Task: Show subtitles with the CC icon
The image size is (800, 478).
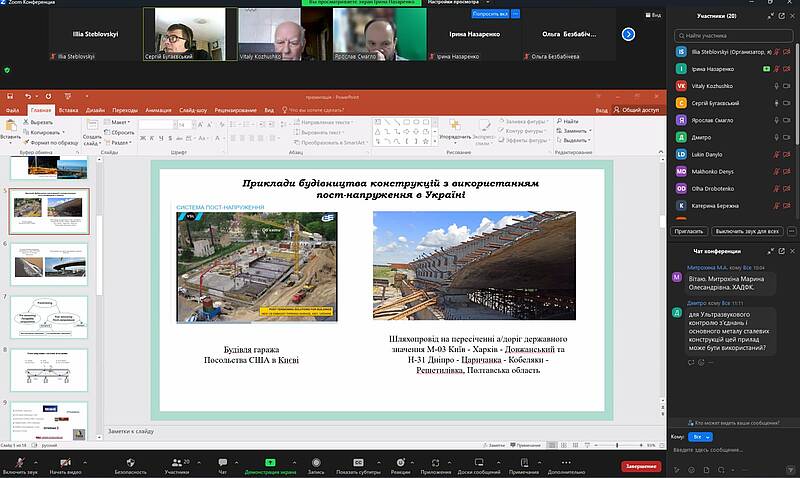Action: tap(358, 462)
